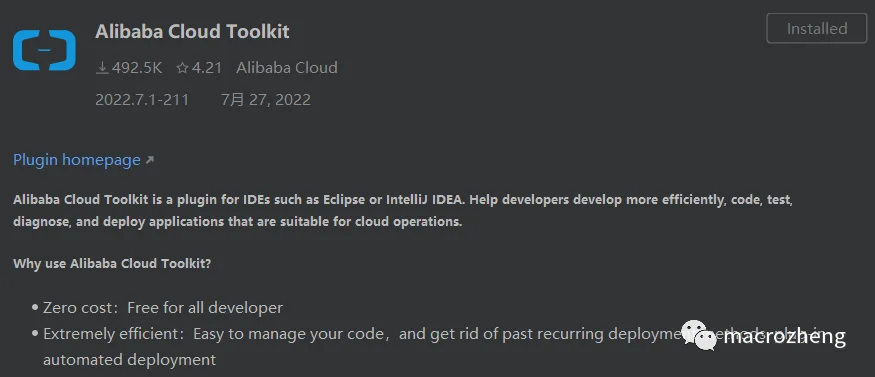Viewport: 875px width, 377px height.
Task: Click the Installed button
Action: tap(817, 28)
